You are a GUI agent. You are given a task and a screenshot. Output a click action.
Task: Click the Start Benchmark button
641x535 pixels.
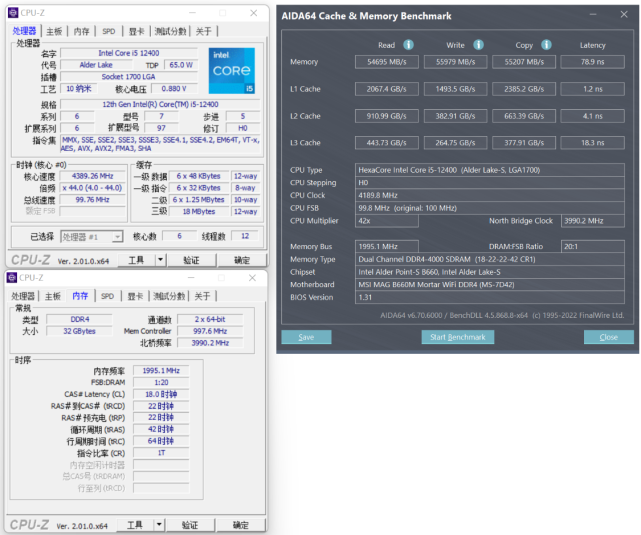click(x=458, y=337)
